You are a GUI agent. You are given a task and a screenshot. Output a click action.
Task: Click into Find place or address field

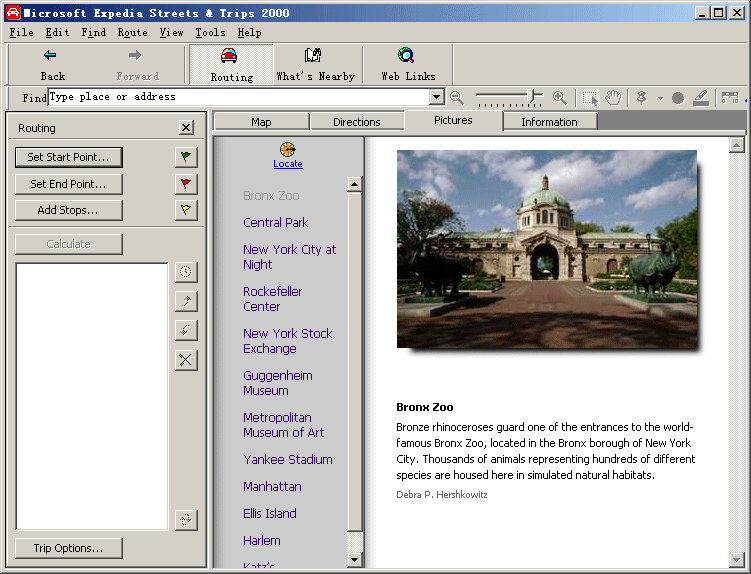click(239, 97)
